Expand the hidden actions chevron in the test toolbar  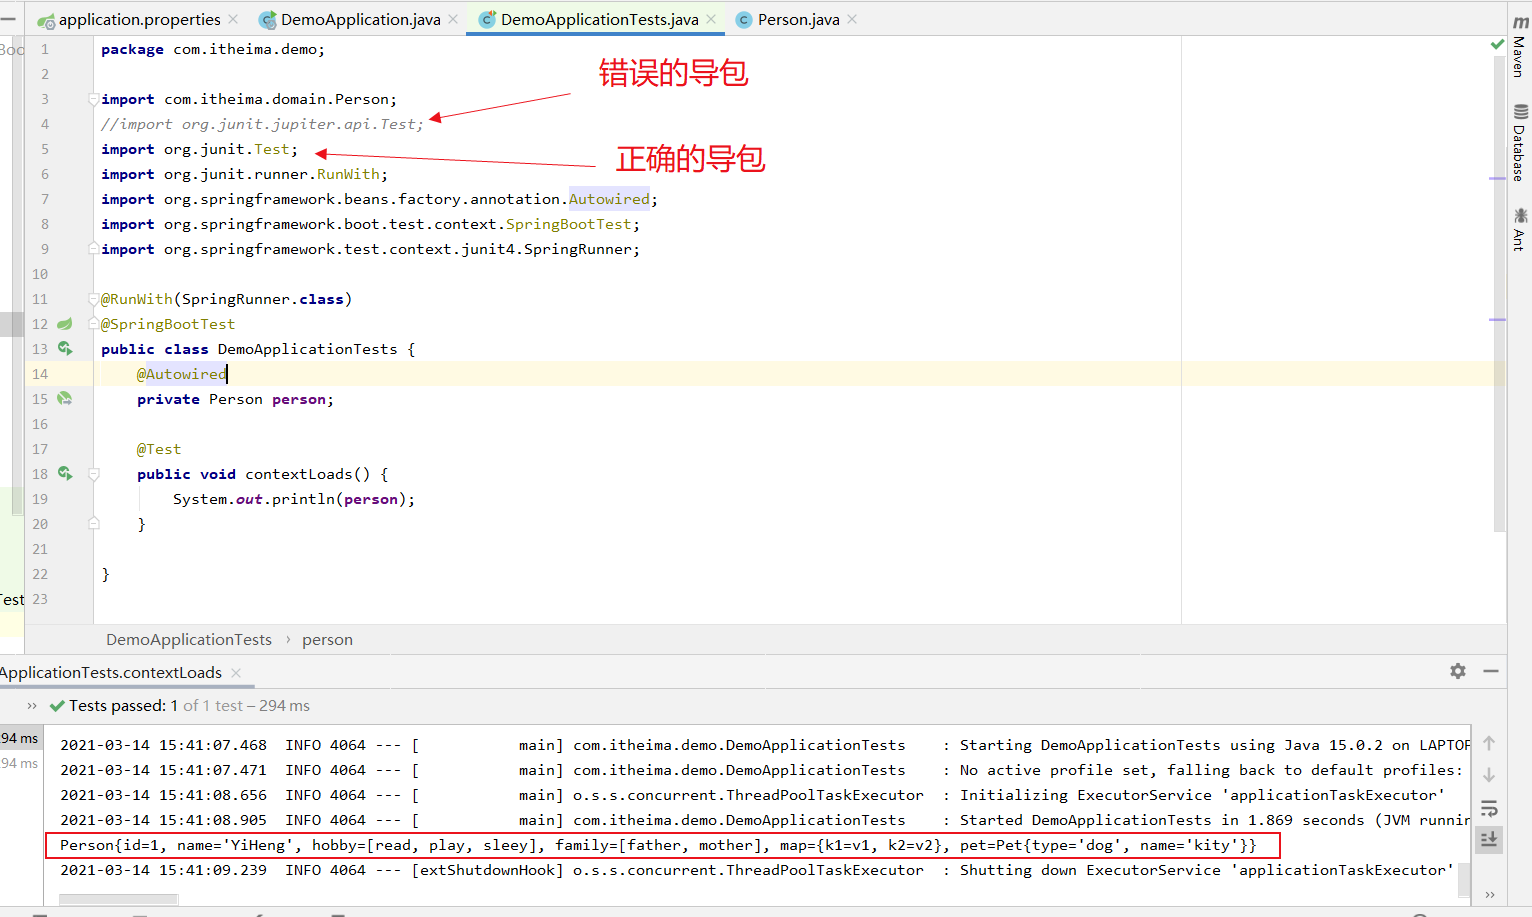[1489, 894]
